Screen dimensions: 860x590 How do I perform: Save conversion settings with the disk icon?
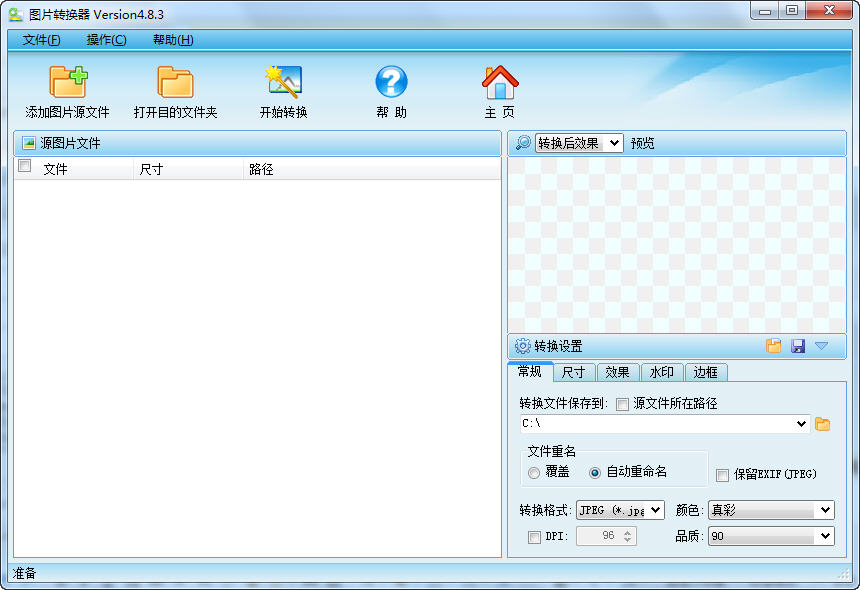point(798,345)
